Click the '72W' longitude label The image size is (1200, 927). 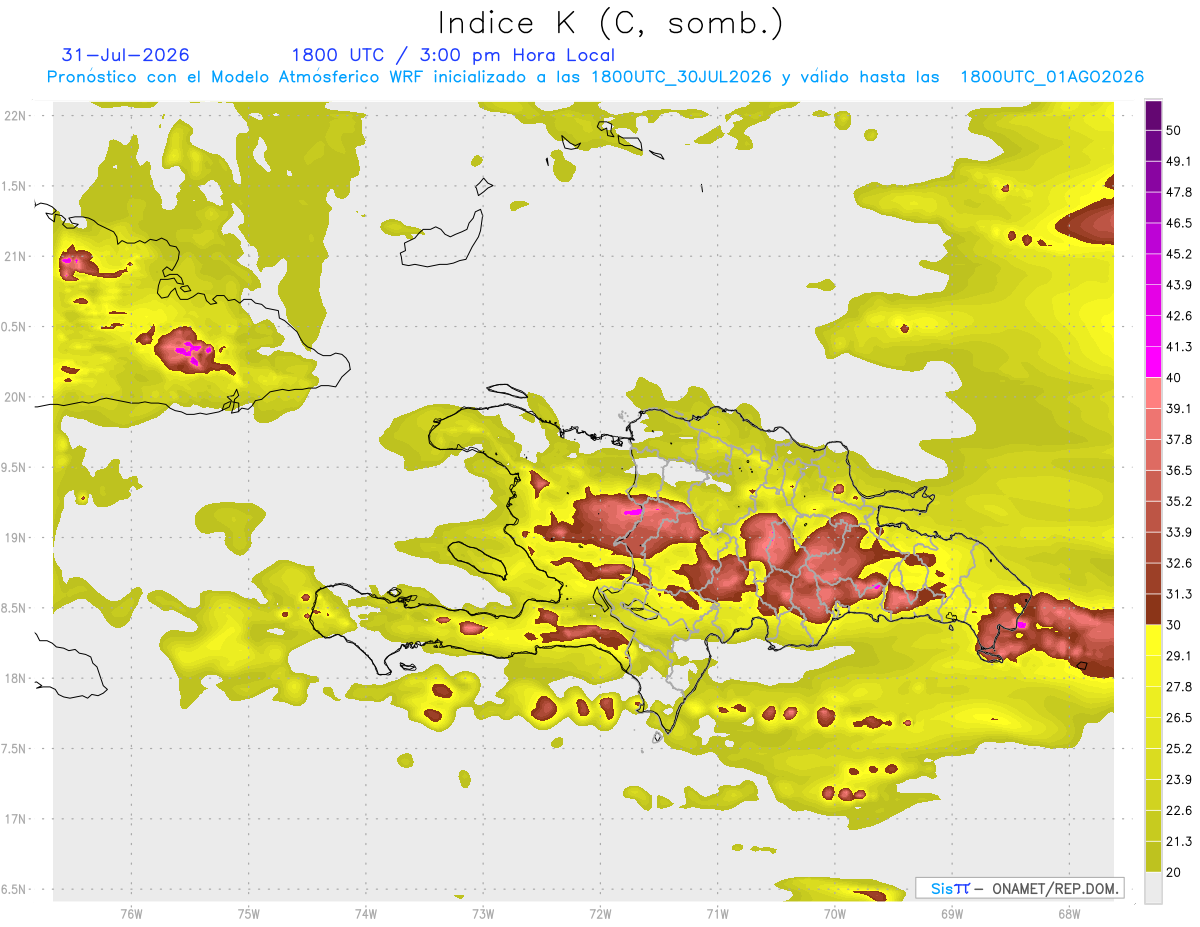coord(600,914)
